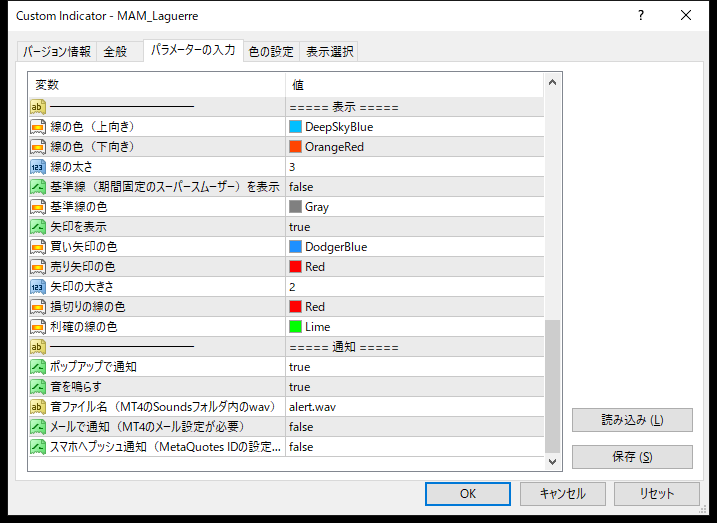Click the string icon of the ===== 表示 ===== row

tap(38, 107)
